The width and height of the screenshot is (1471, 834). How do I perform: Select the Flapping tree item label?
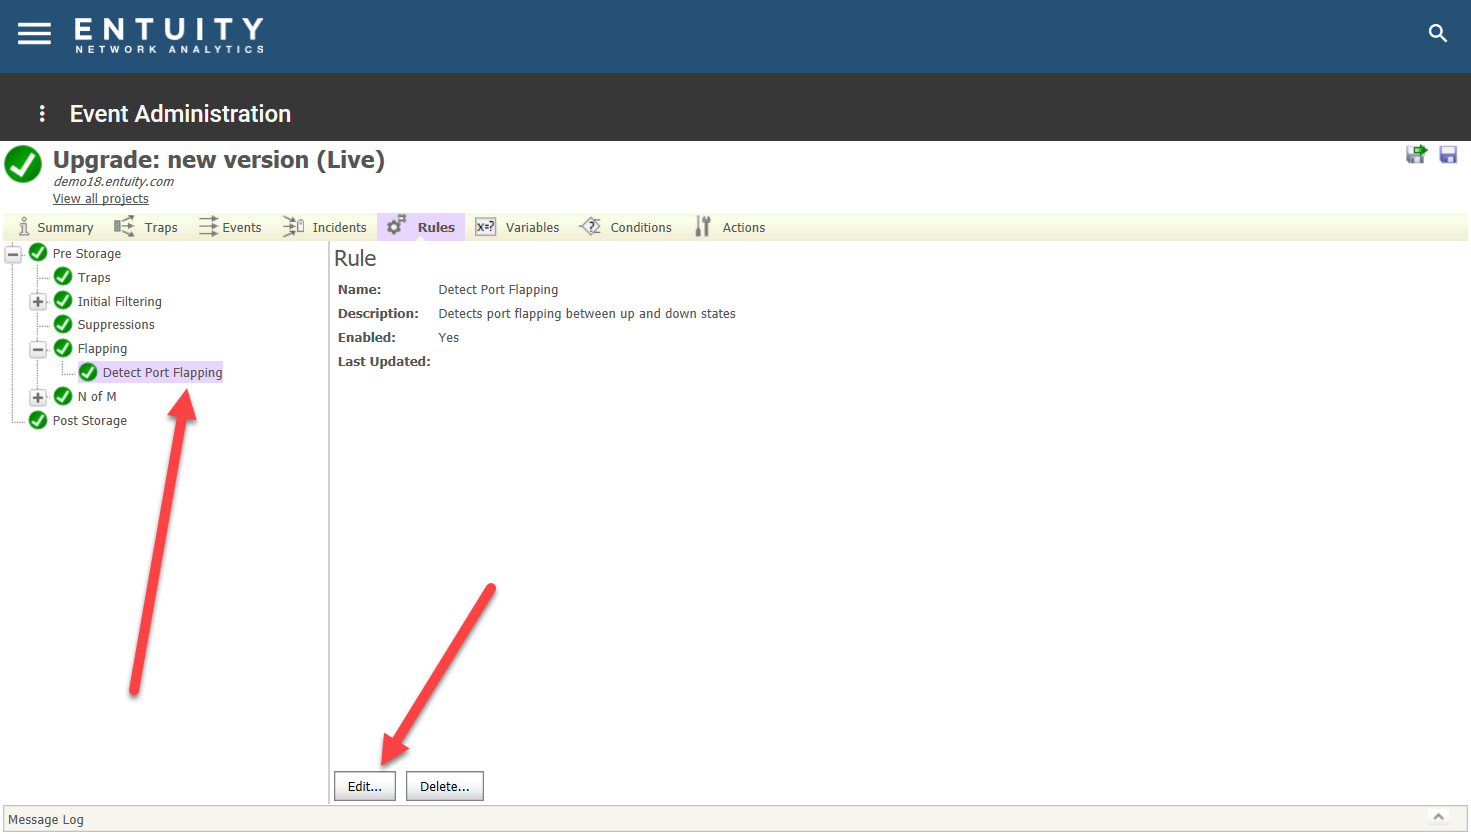(103, 348)
